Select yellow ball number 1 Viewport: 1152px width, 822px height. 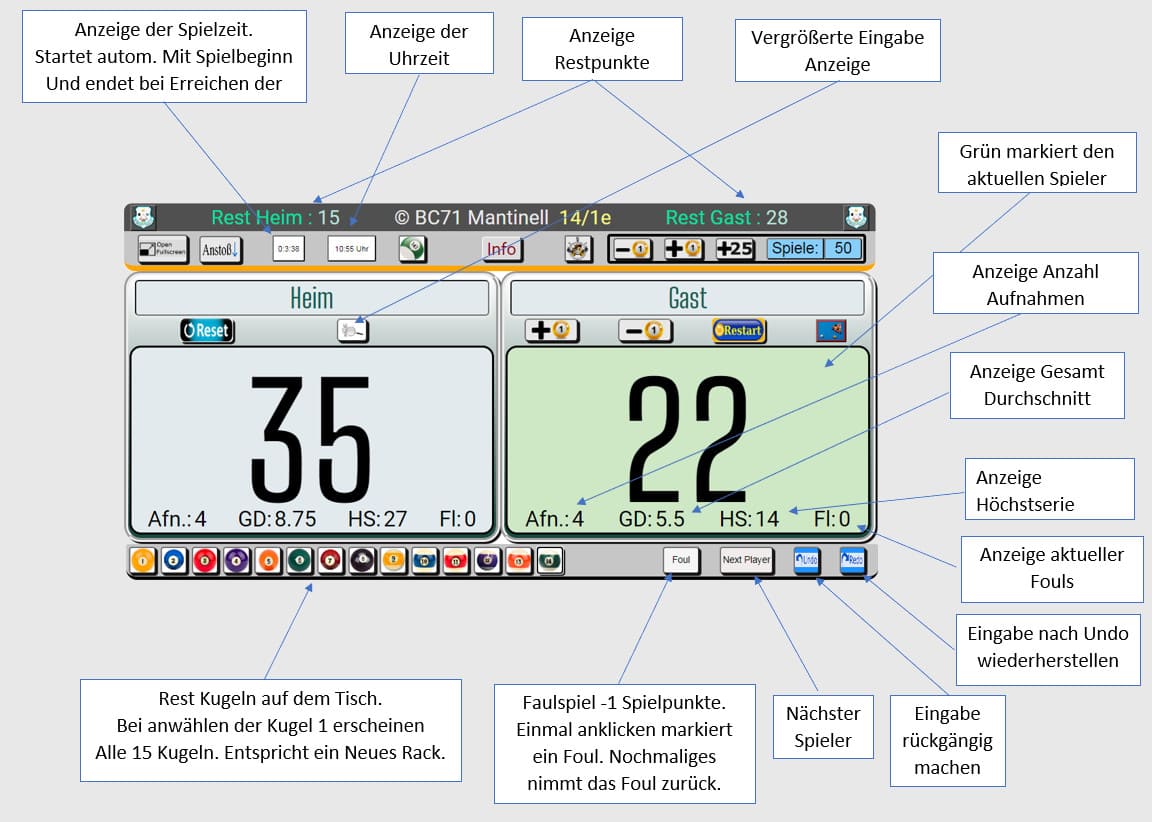coord(143,561)
